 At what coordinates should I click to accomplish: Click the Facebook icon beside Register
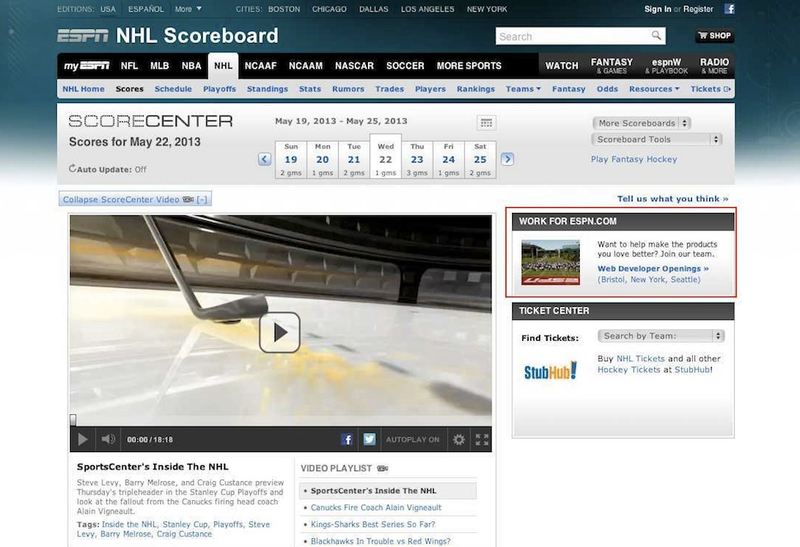(730, 9)
